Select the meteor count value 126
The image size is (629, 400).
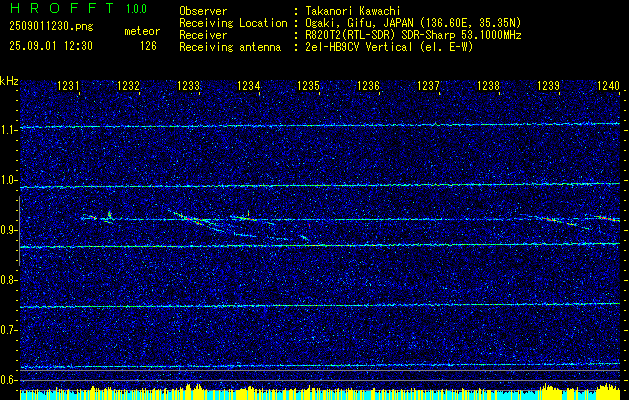(x=148, y=46)
